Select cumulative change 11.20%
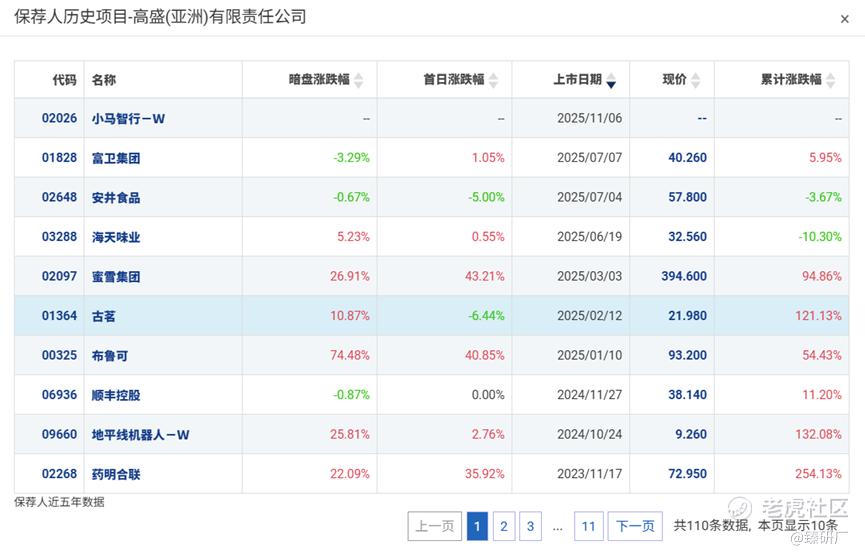Image resolution: width=865 pixels, height=558 pixels. pyautogui.click(x=821, y=395)
